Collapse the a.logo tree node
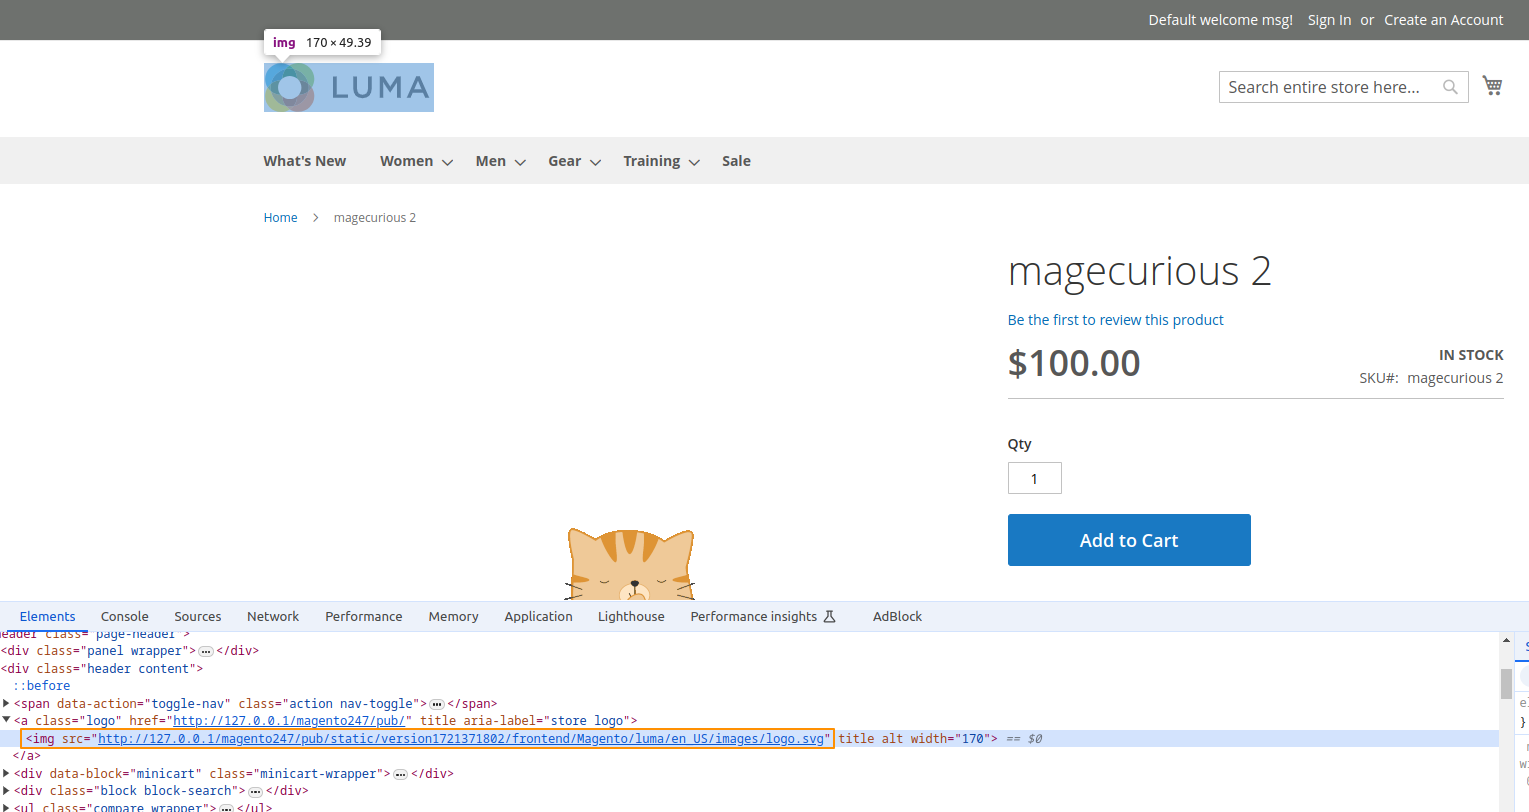 tap(7, 720)
